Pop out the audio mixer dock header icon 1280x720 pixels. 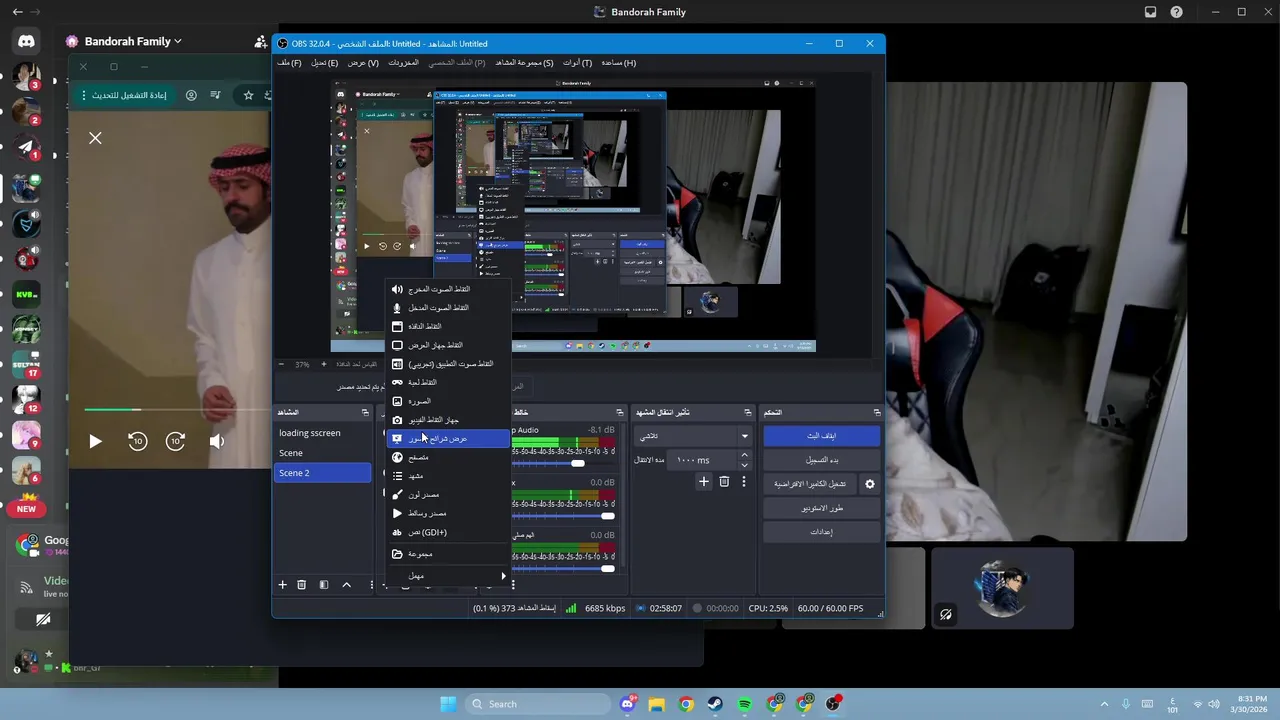click(x=620, y=412)
